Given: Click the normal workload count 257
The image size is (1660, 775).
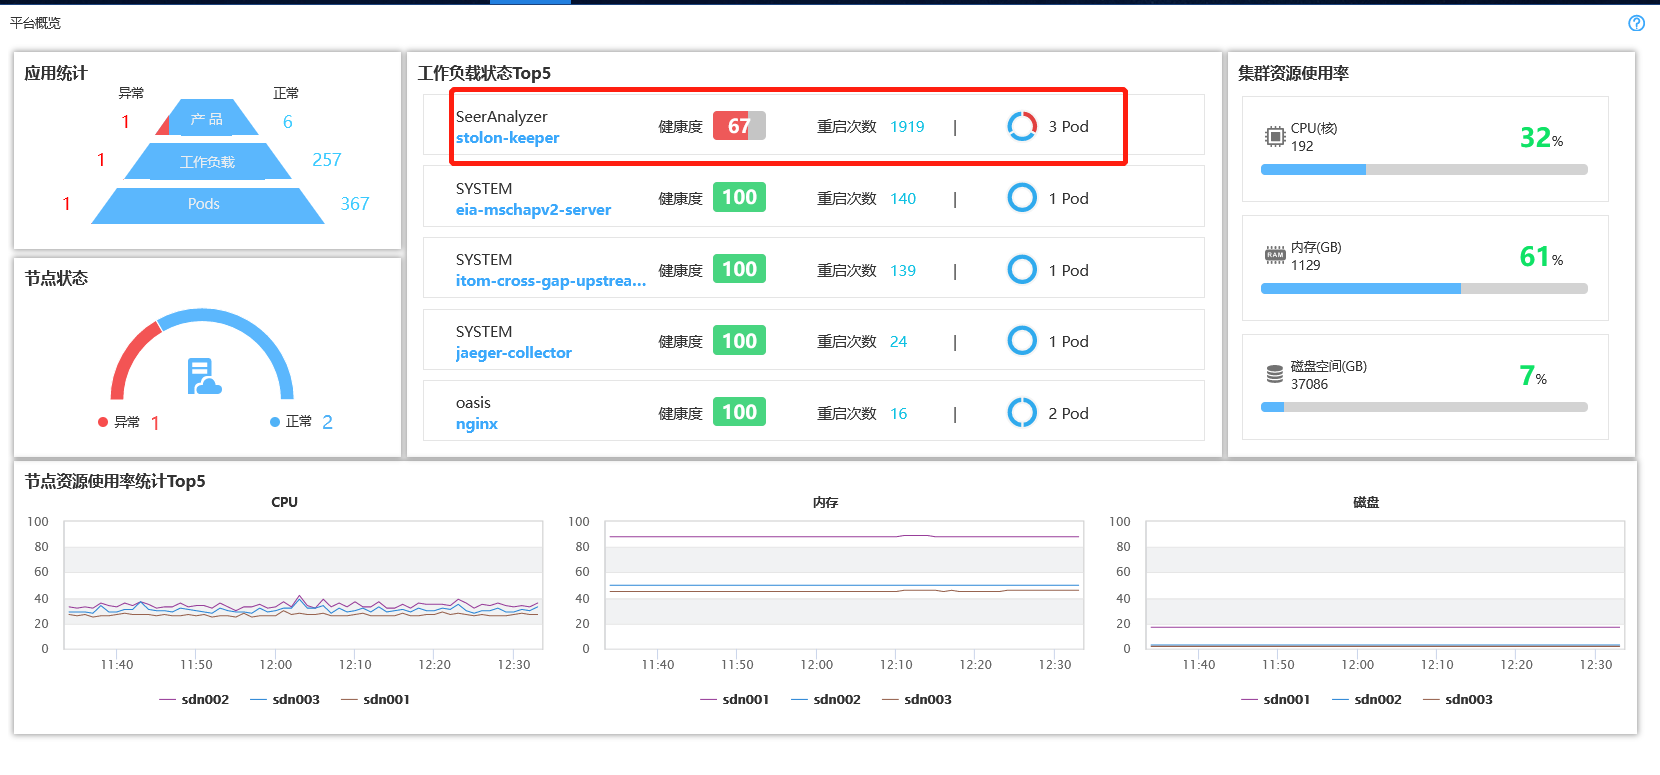Looking at the screenshot, I should click(x=326, y=160).
